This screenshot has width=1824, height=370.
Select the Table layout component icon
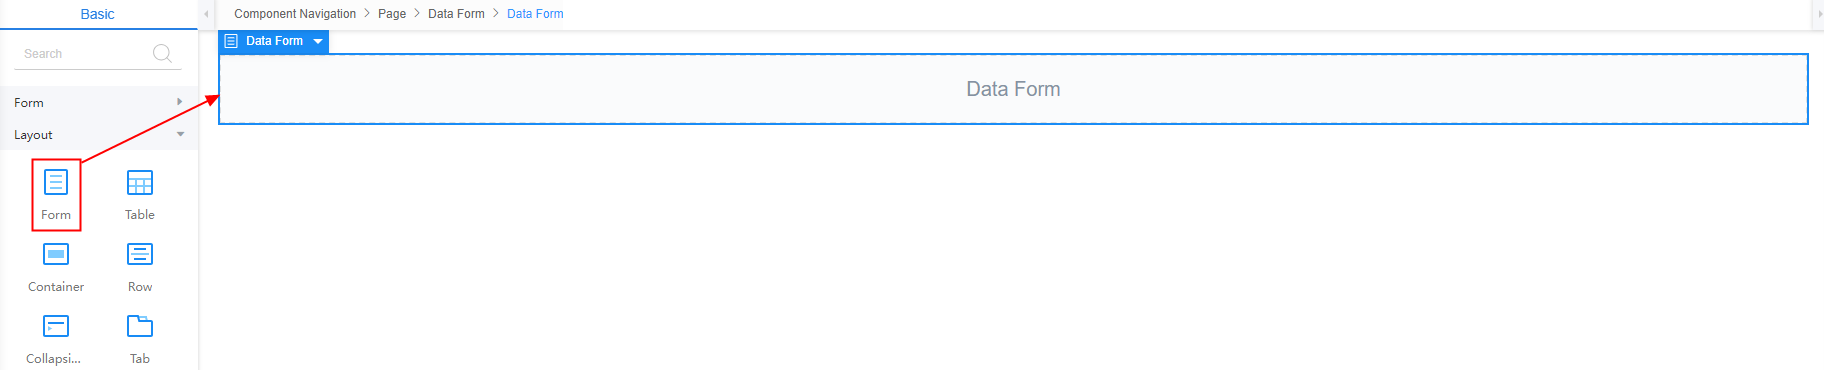[140, 182]
